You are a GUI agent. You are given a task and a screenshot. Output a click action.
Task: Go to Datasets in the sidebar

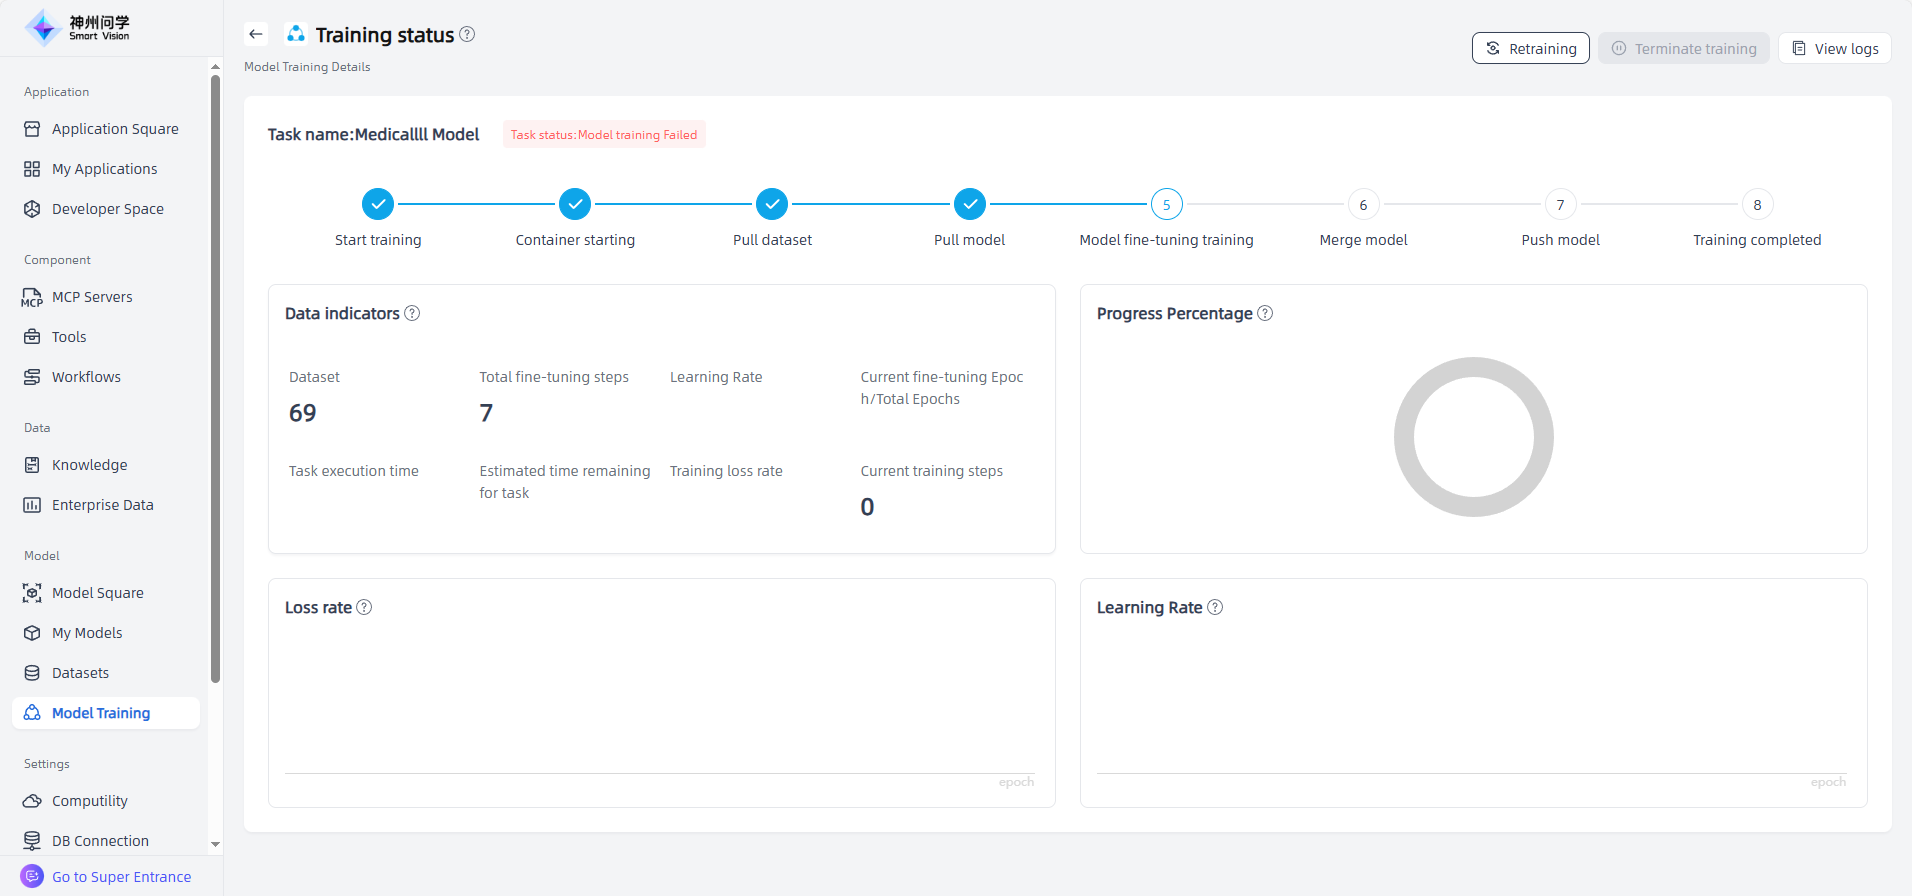point(80,673)
